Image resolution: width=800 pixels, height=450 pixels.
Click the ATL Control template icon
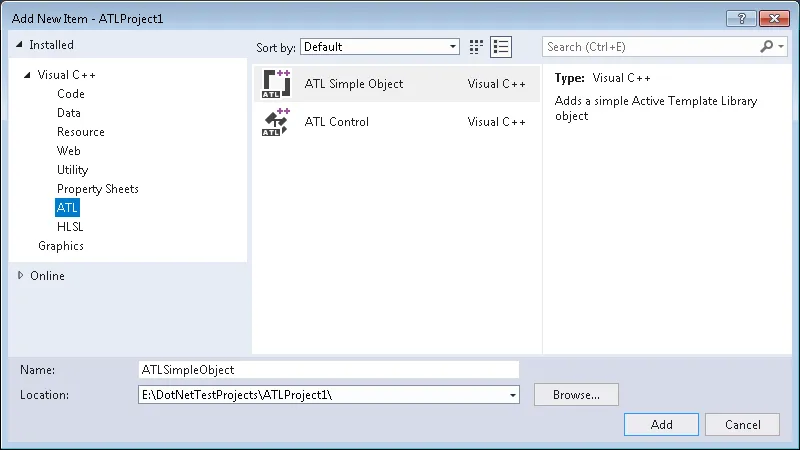tap(276, 122)
